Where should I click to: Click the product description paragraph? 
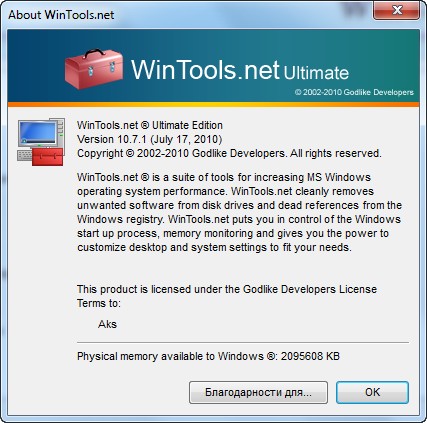pos(239,212)
